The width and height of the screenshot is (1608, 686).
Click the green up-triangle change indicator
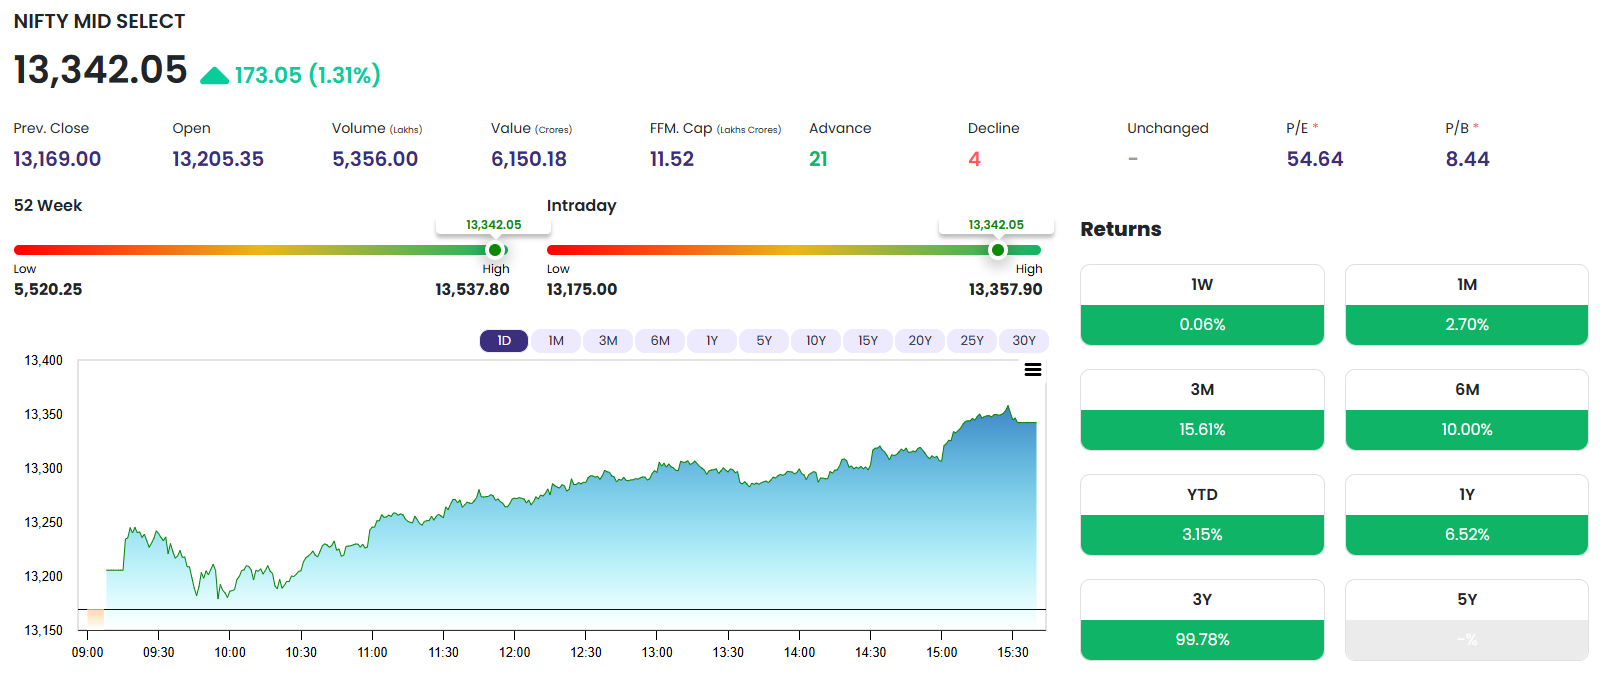point(214,76)
